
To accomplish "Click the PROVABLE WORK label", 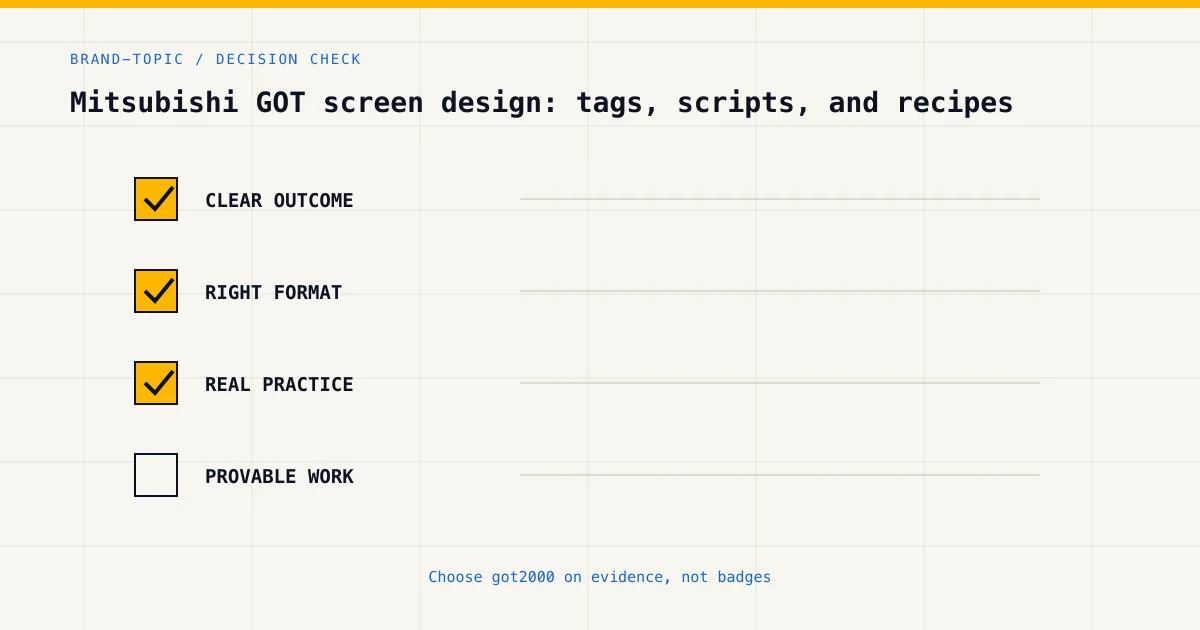I will coord(279,476).
